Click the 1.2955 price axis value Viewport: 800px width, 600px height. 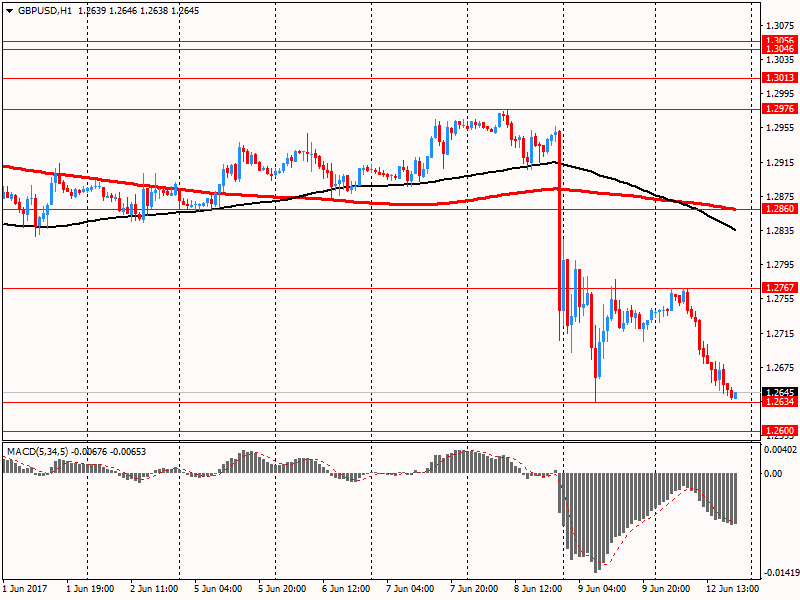[x=781, y=128]
